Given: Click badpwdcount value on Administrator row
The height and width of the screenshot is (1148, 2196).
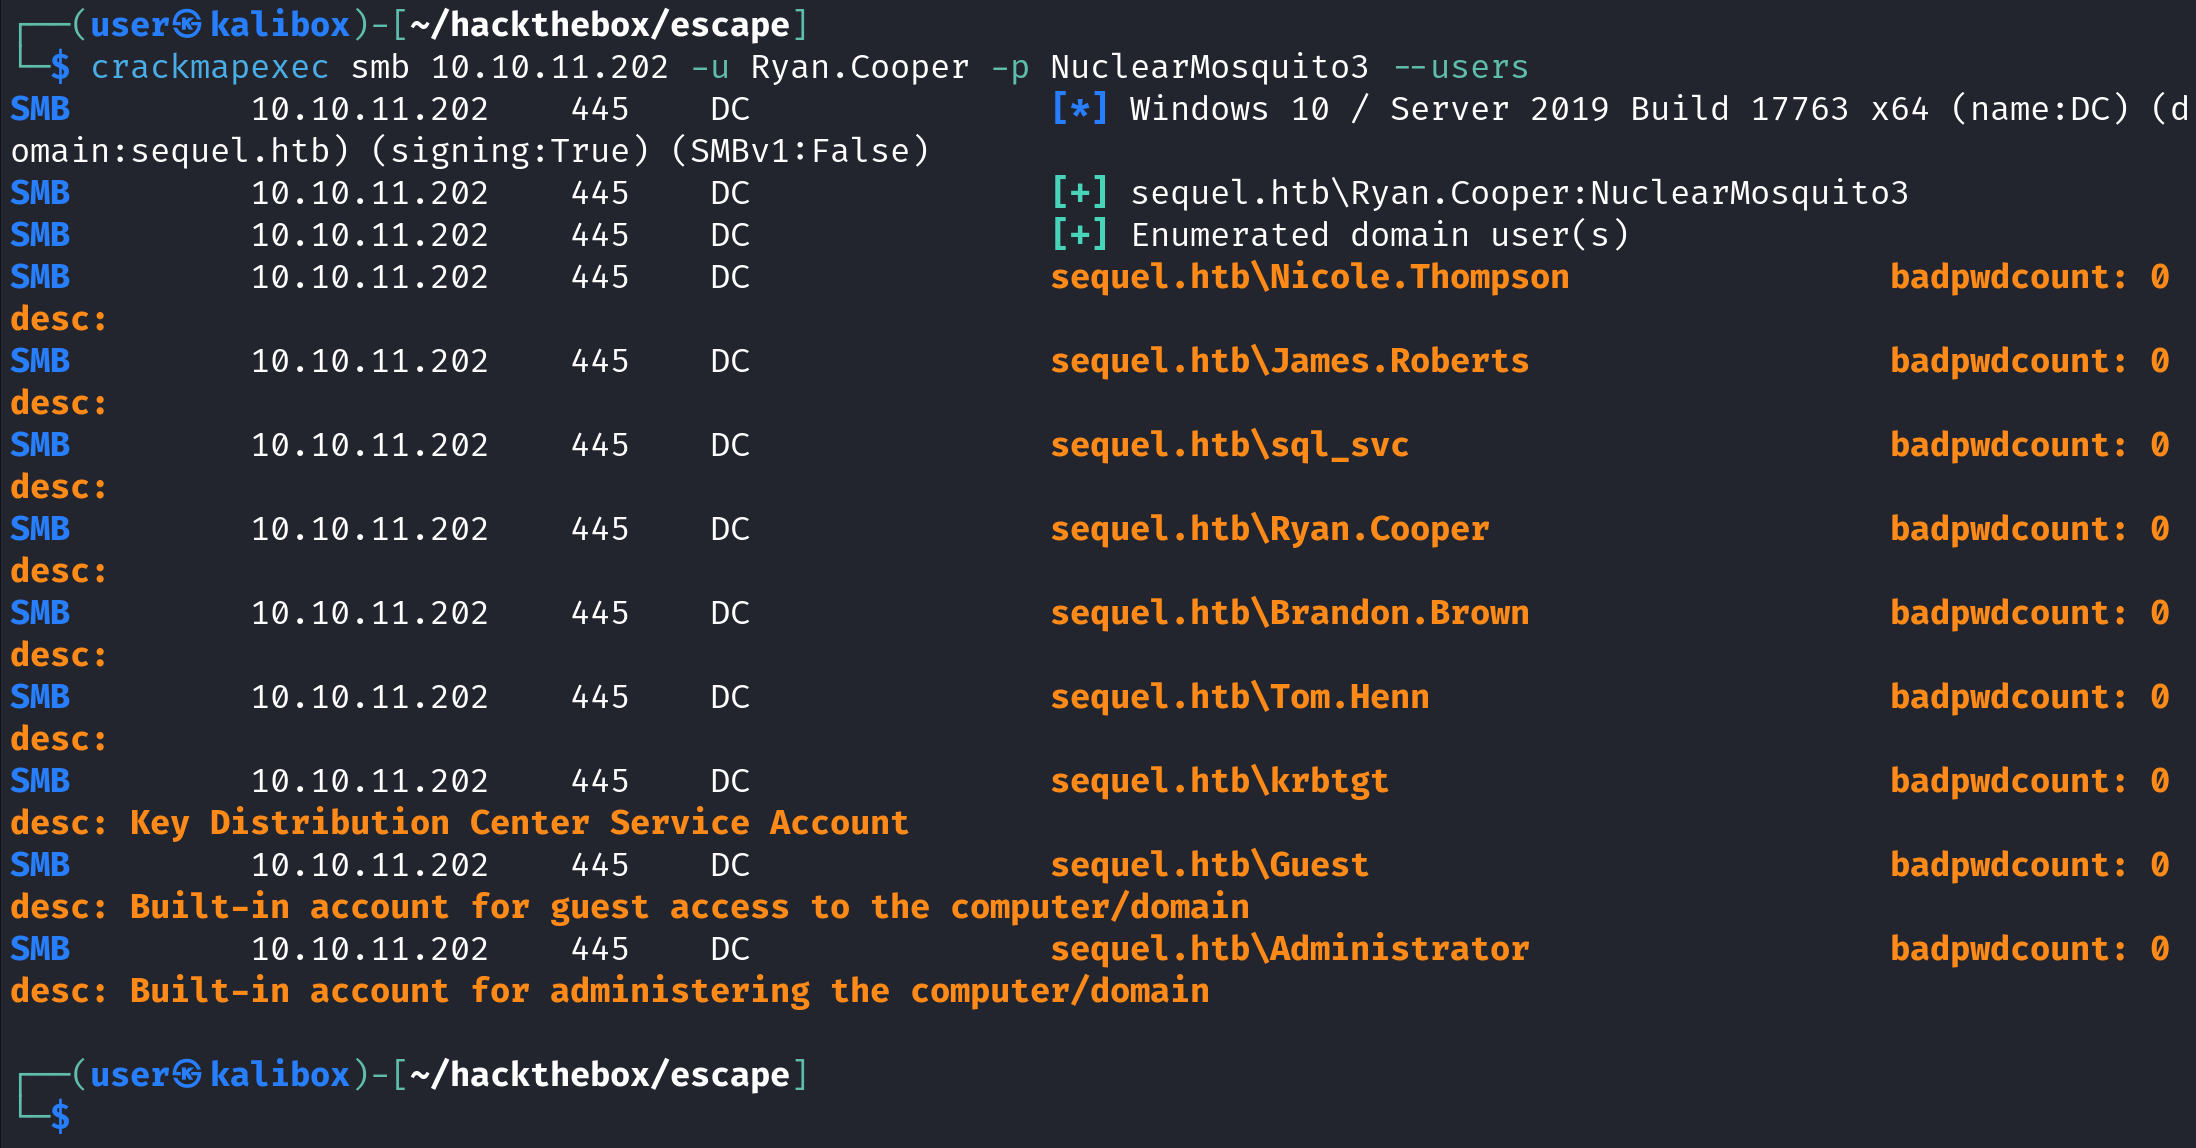Looking at the screenshot, I should 2160,949.
